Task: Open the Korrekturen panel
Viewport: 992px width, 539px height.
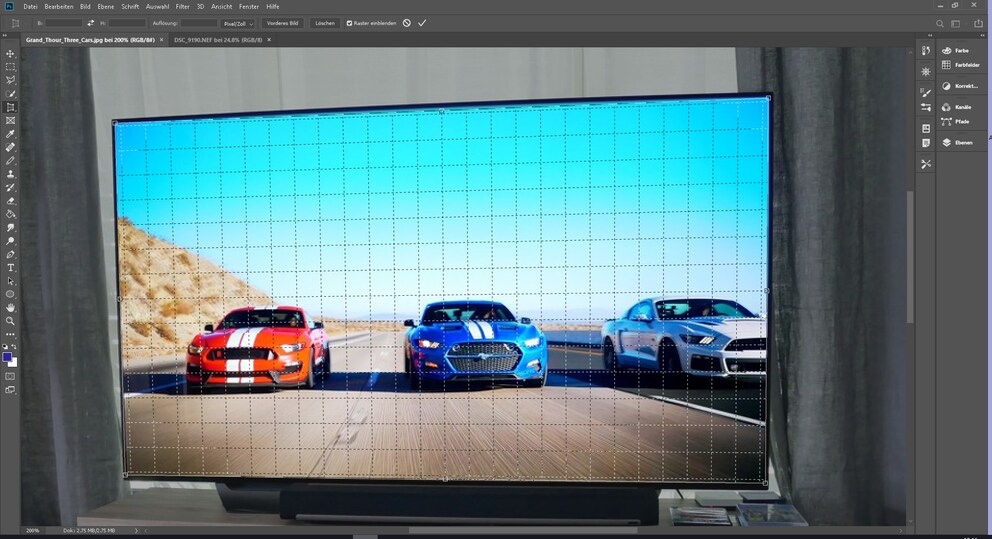Action: click(959, 86)
